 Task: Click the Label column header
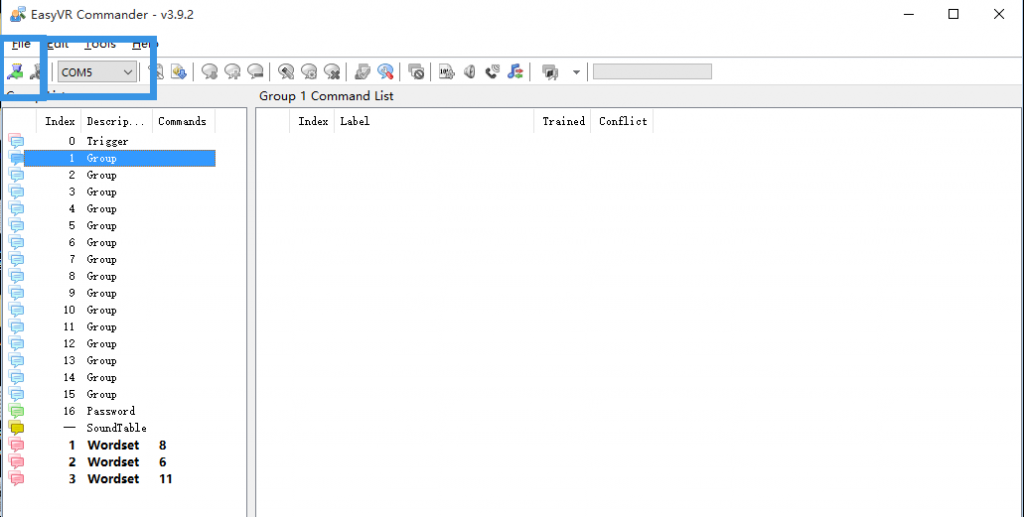click(x=434, y=121)
